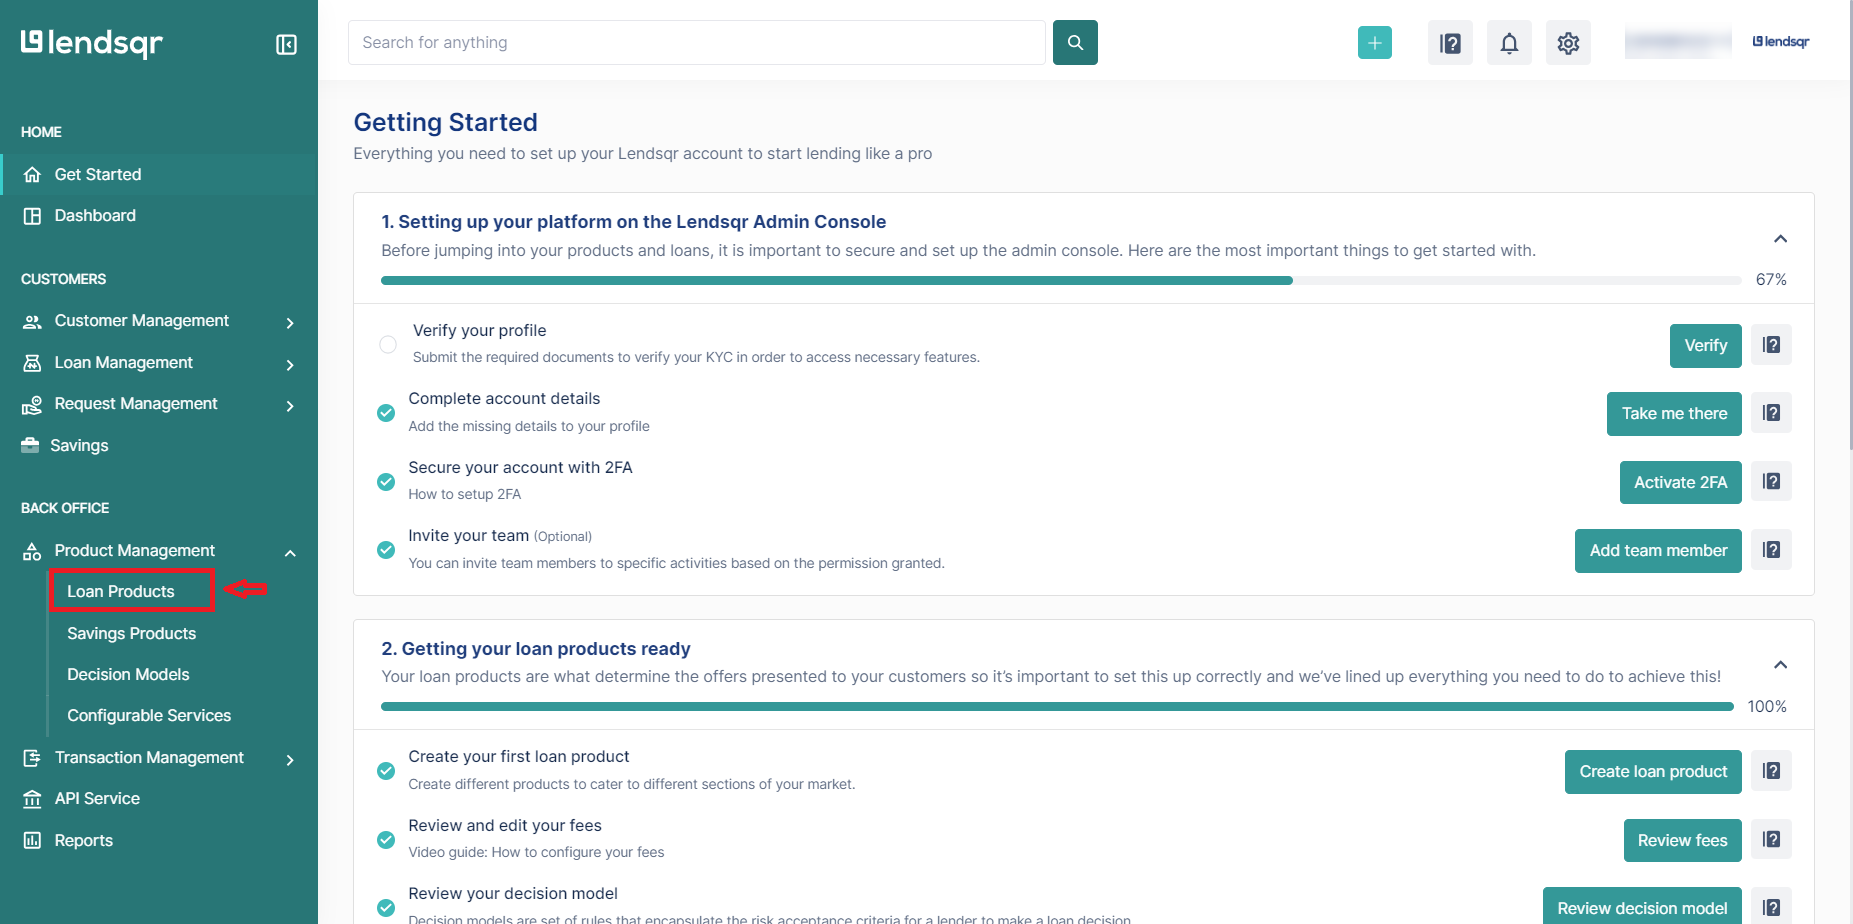1853x924 pixels.
Task: Click the Dashboard layout icon
Action: pos(32,216)
